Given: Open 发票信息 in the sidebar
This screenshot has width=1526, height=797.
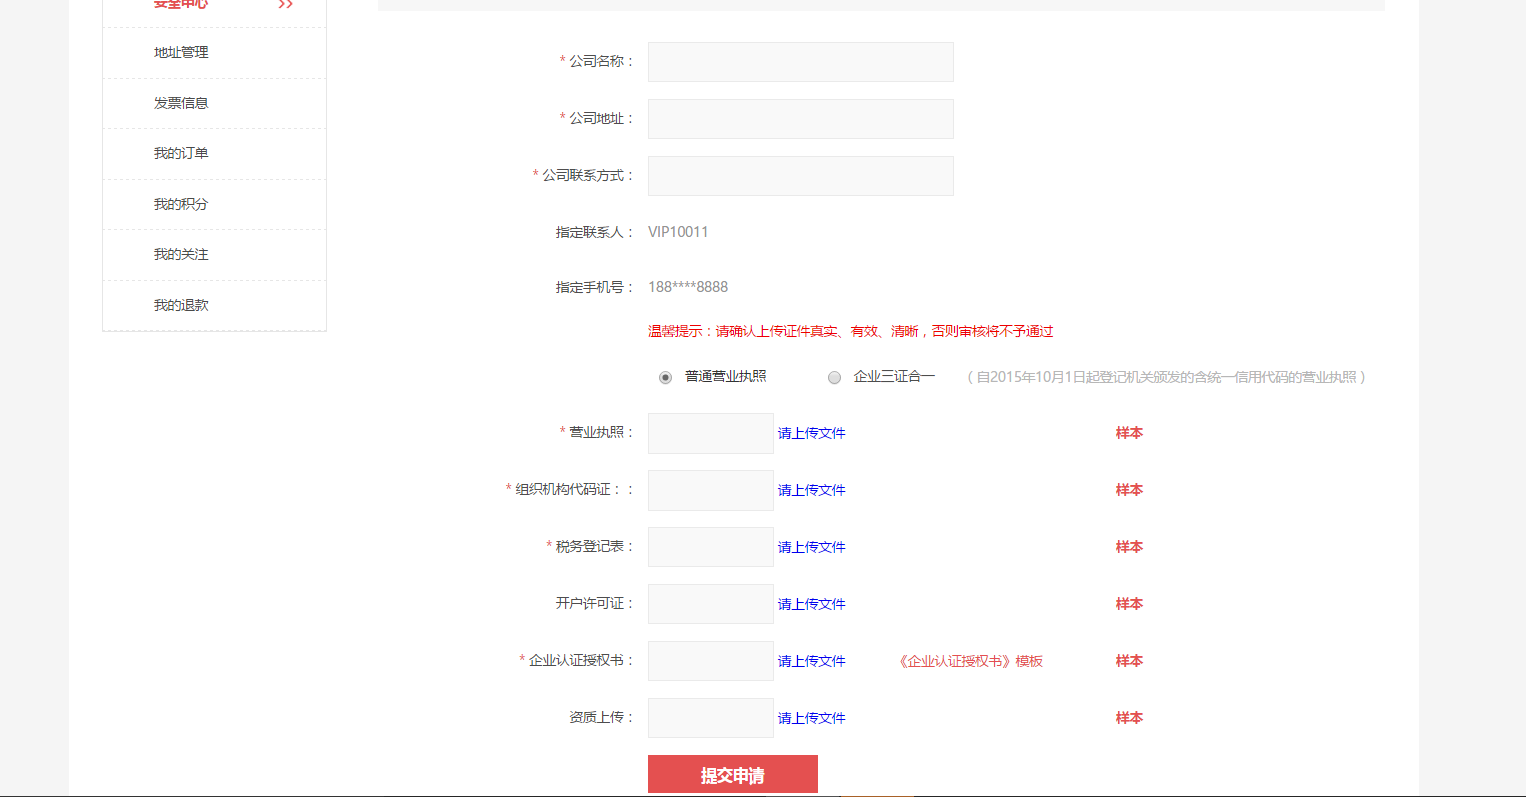Looking at the screenshot, I should [x=181, y=103].
